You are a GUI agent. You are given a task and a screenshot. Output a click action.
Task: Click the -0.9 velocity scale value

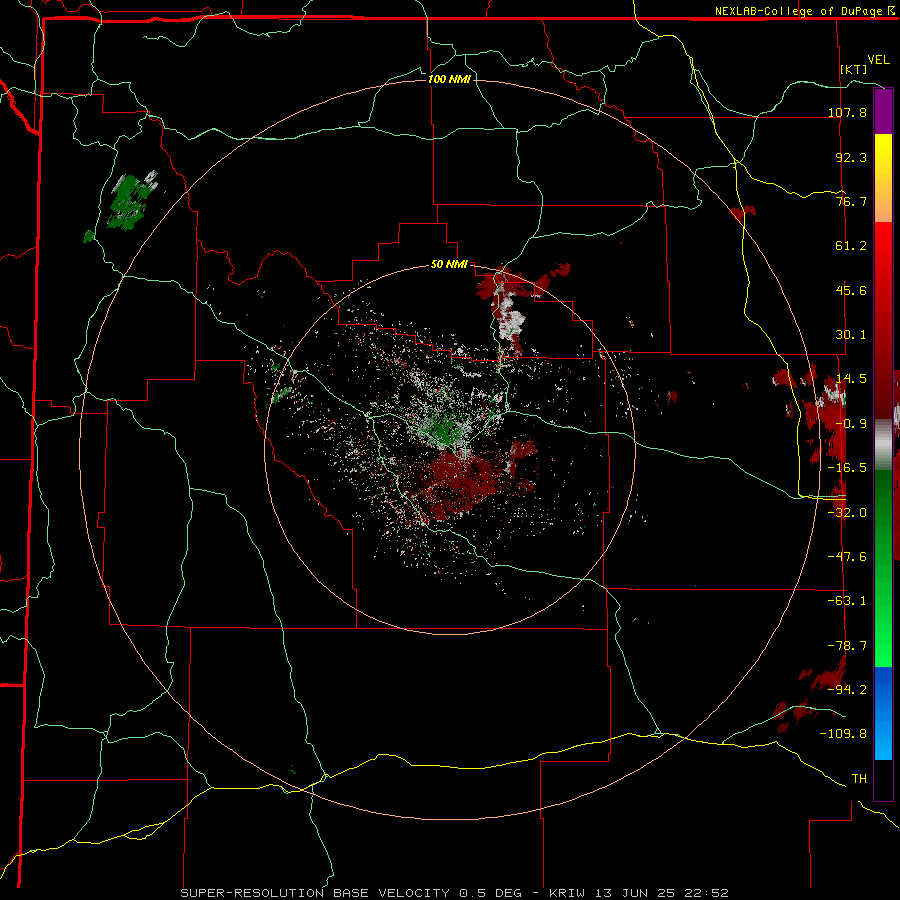point(851,424)
